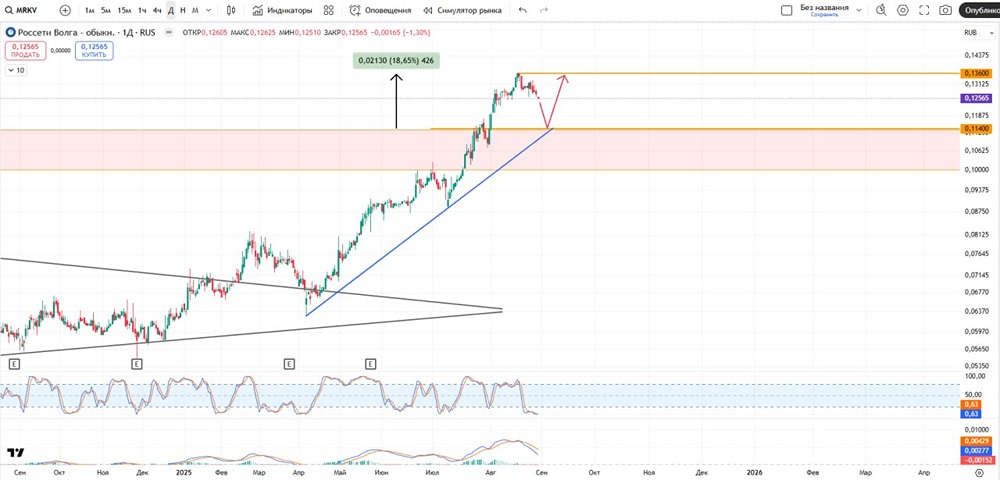This screenshot has width=1000, height=480.
Task: Click the orange 0,11400 price label
Action: click(x=976, y=129)
